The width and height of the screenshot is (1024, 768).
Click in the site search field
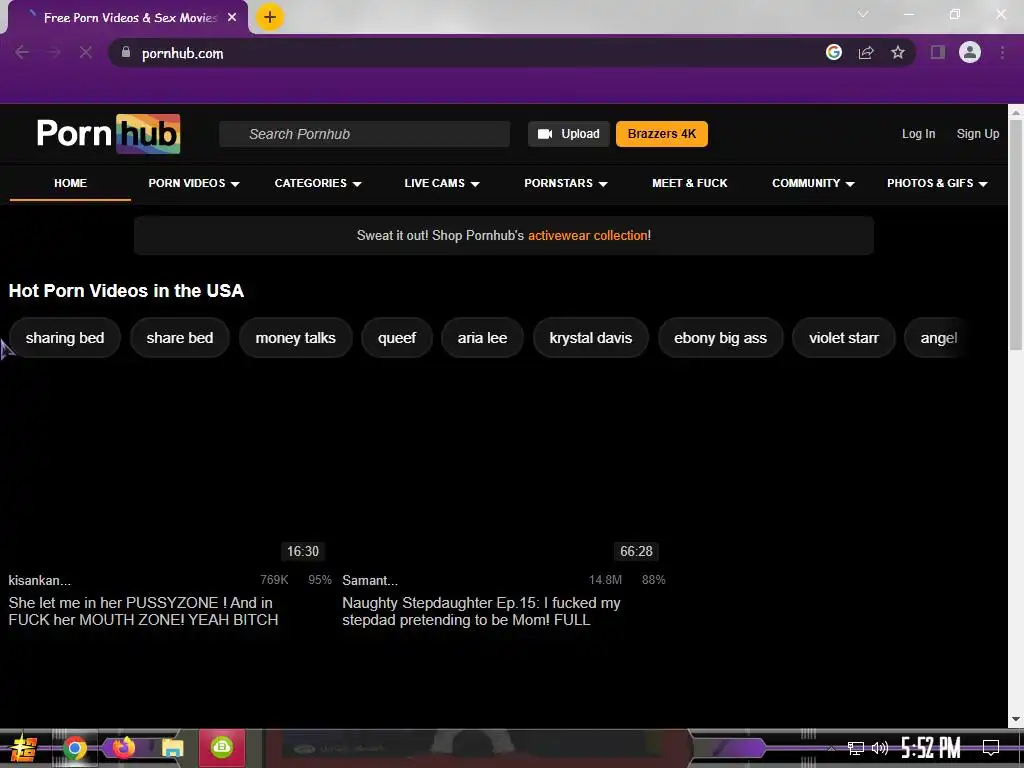click(364, 134)
